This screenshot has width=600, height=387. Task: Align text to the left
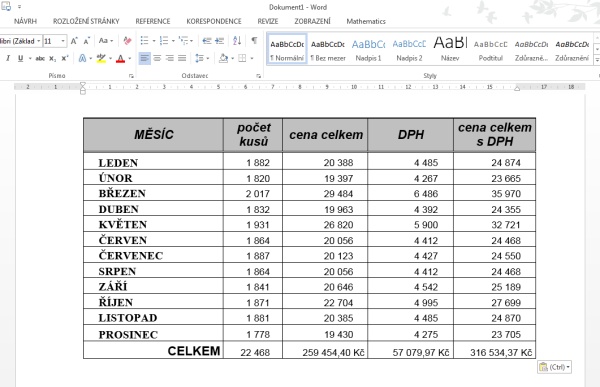tap(144, 58)
